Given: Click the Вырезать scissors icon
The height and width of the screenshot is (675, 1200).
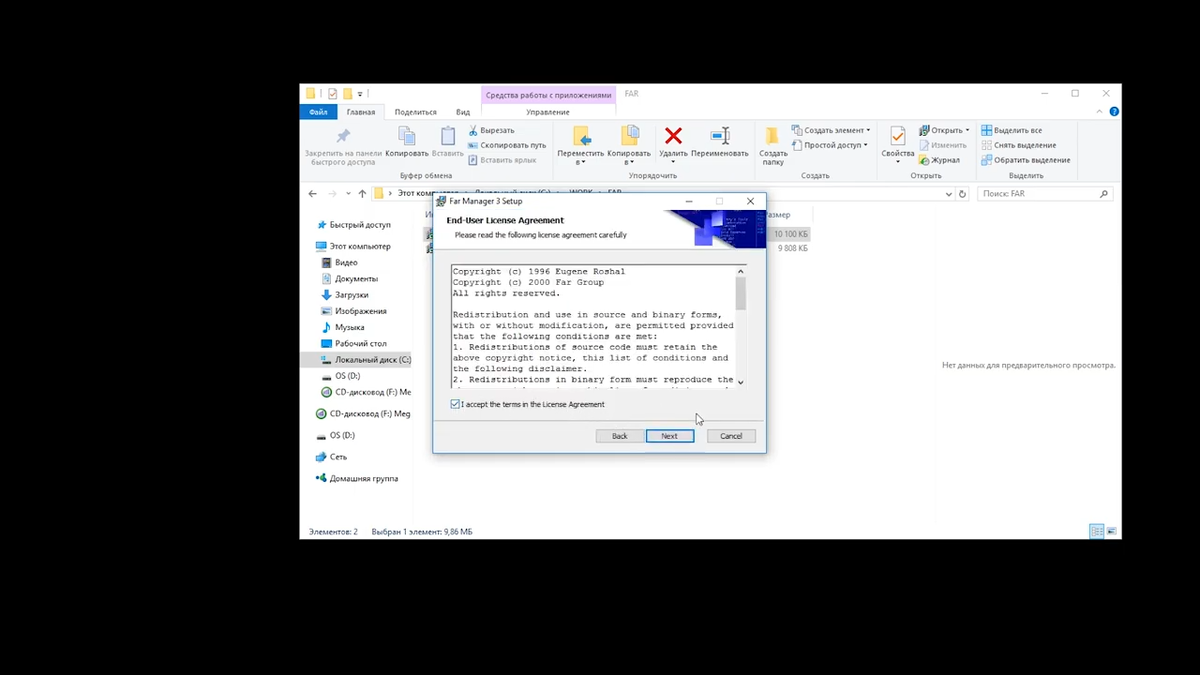Looking at the screenshot, I should [x=474, y=130].
